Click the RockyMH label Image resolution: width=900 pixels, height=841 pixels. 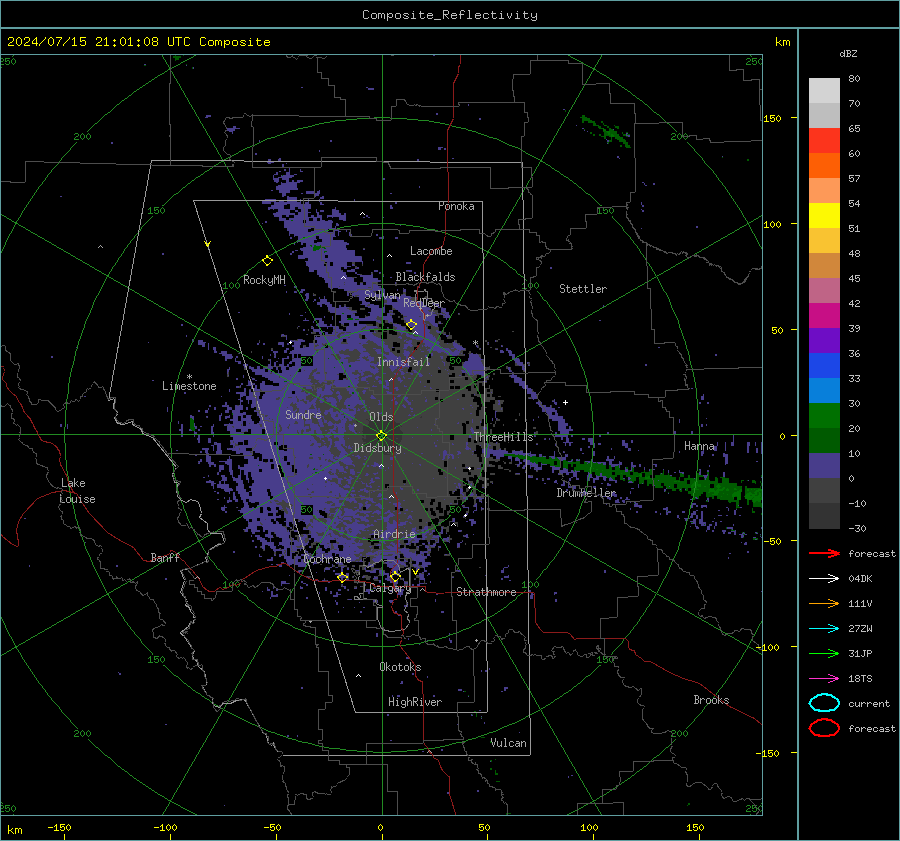[x=264, y=280]
